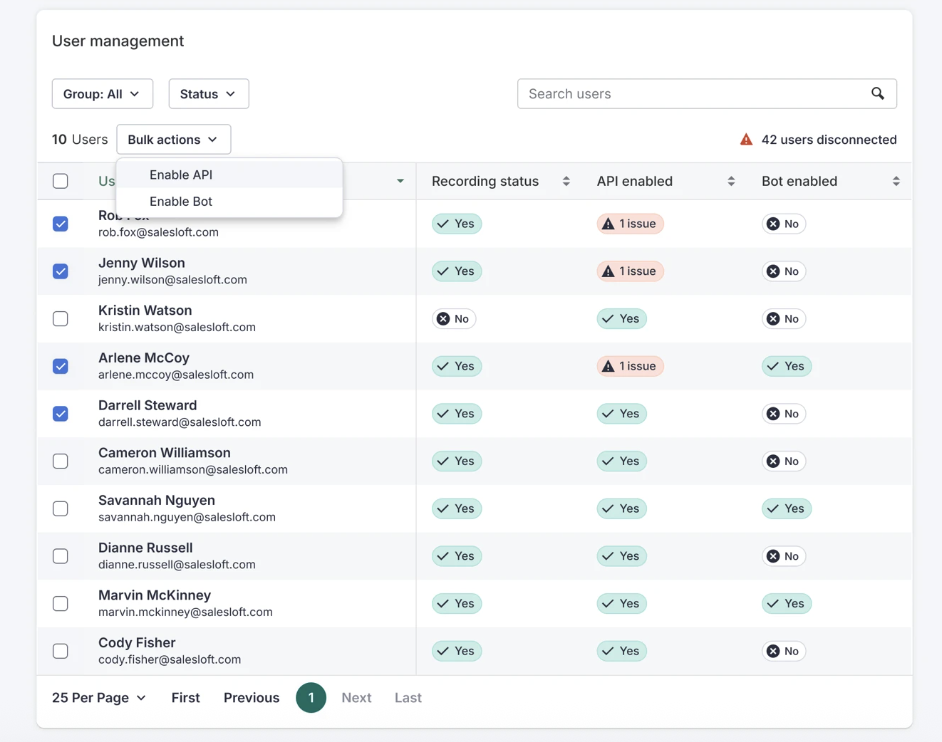Click Darrell Steward's Bot enabled No badge
This screenshot has height=742, width=942.
pyautogui.click(x=783, y=413)
